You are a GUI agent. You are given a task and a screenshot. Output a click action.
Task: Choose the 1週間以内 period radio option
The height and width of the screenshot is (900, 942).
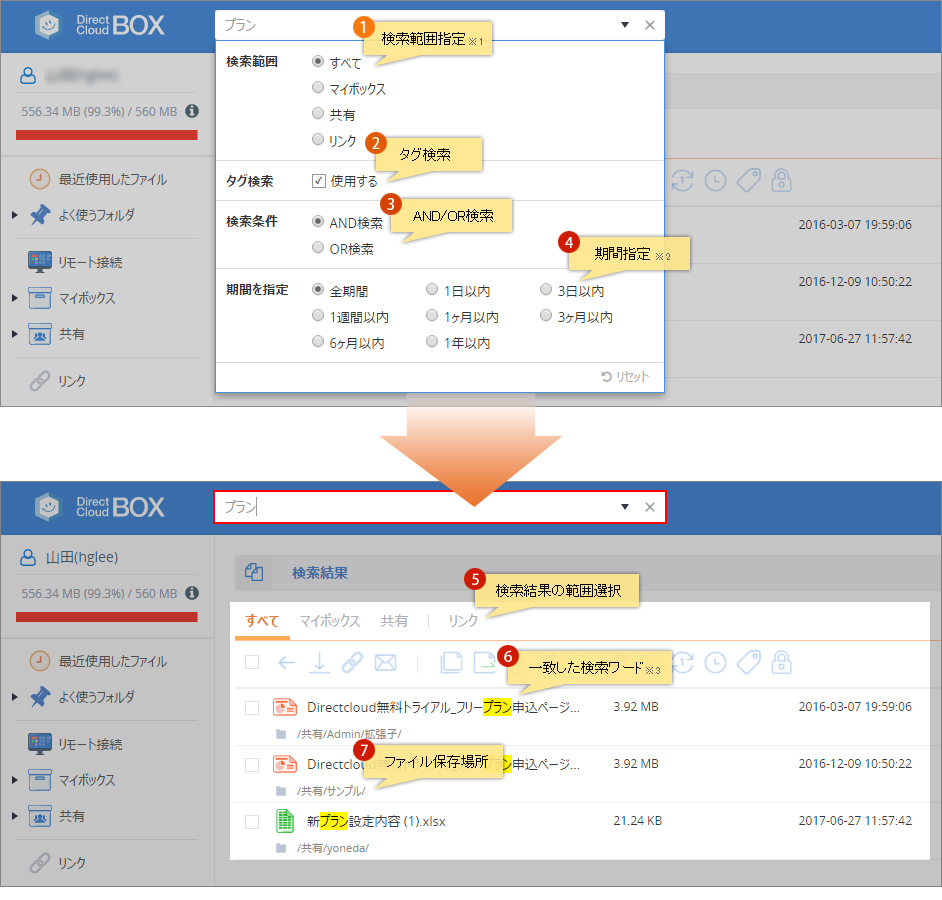tap(318, 317)
